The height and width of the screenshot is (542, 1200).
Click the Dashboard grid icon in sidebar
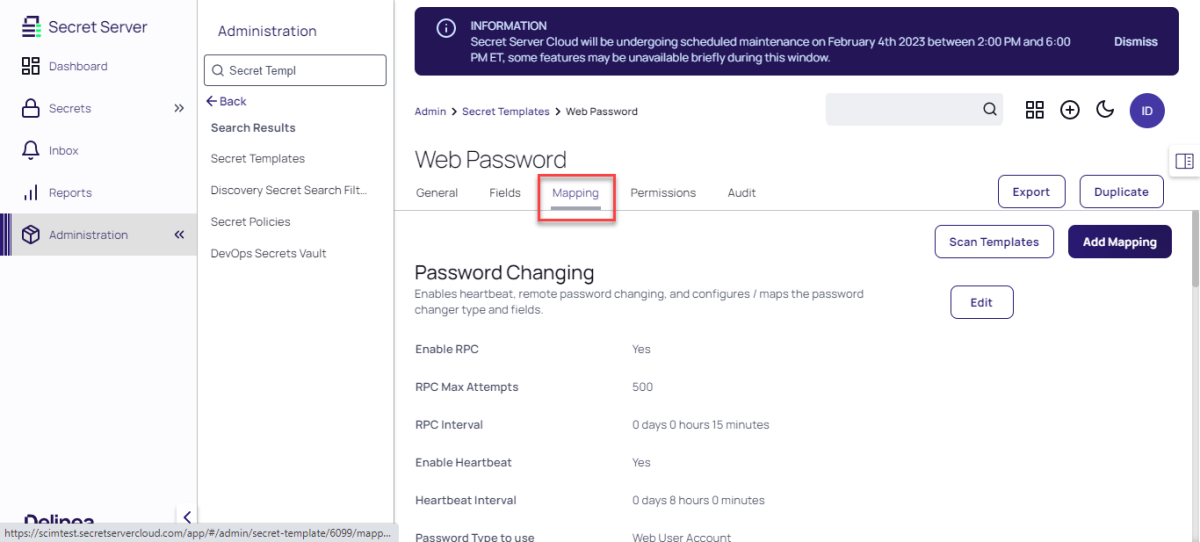click(x=30, y=66)
